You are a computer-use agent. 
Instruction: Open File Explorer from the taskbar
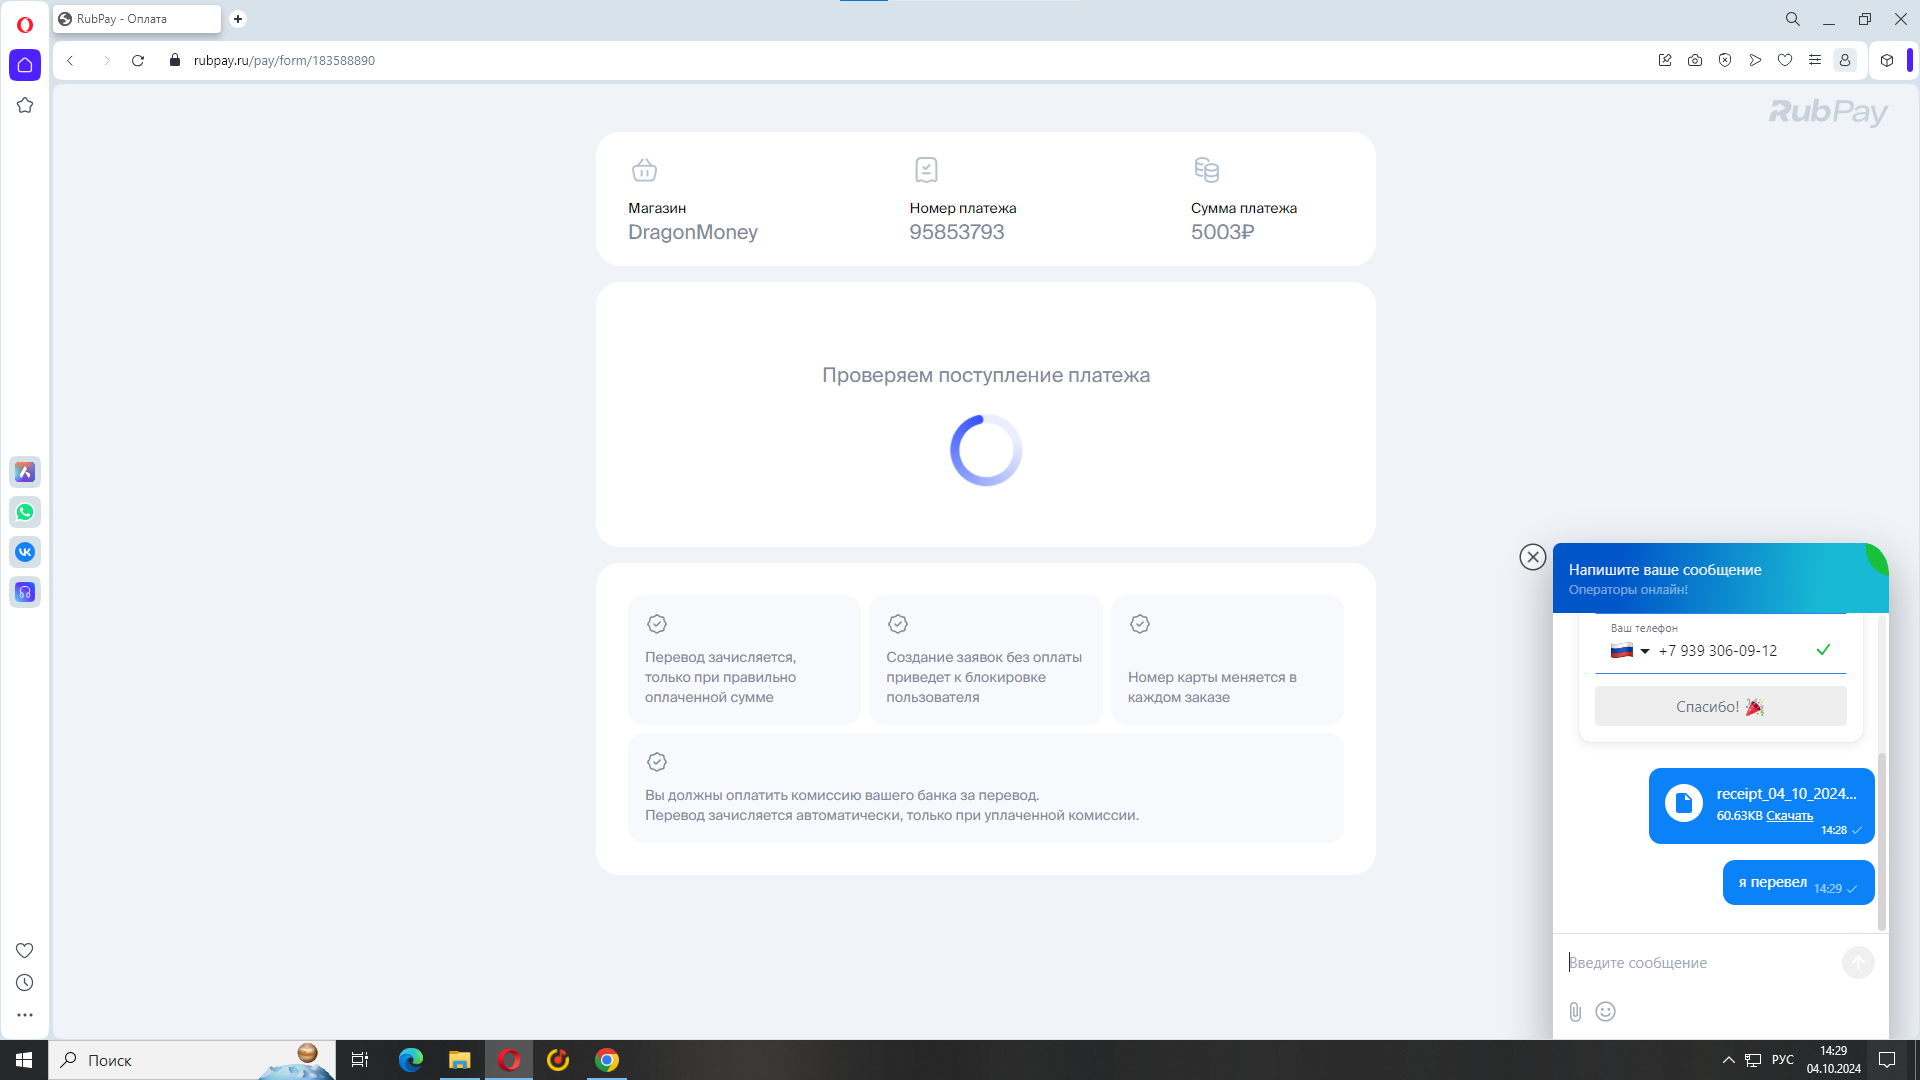point(460,1060)
